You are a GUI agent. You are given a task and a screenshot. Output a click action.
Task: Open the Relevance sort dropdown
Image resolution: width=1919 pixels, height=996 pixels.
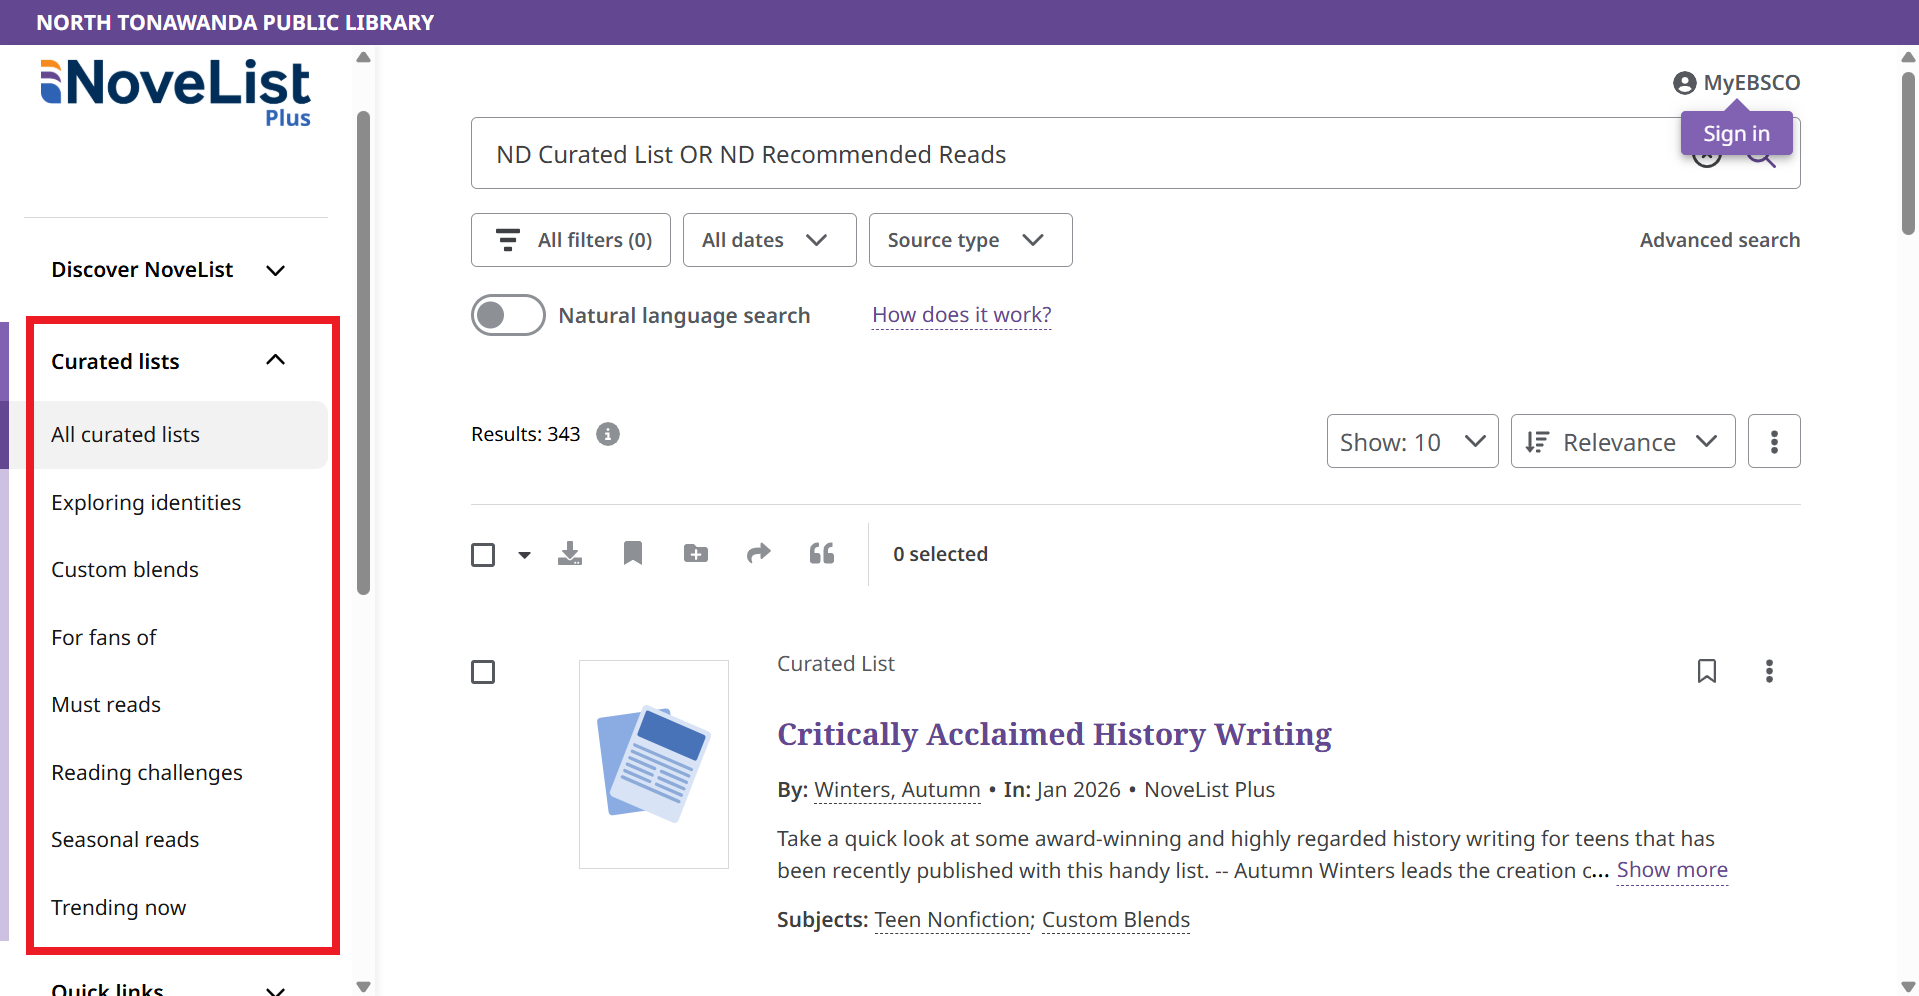[x=1622, y=441]
